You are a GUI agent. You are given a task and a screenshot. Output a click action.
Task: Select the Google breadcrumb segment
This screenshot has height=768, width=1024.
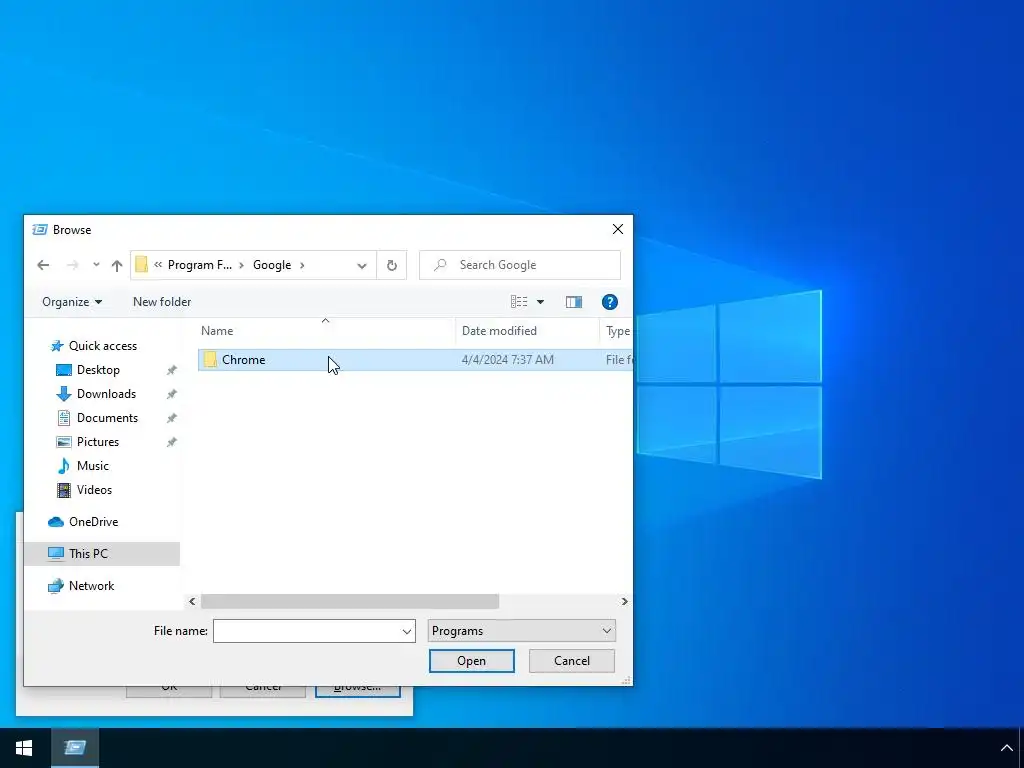(272, 265)
